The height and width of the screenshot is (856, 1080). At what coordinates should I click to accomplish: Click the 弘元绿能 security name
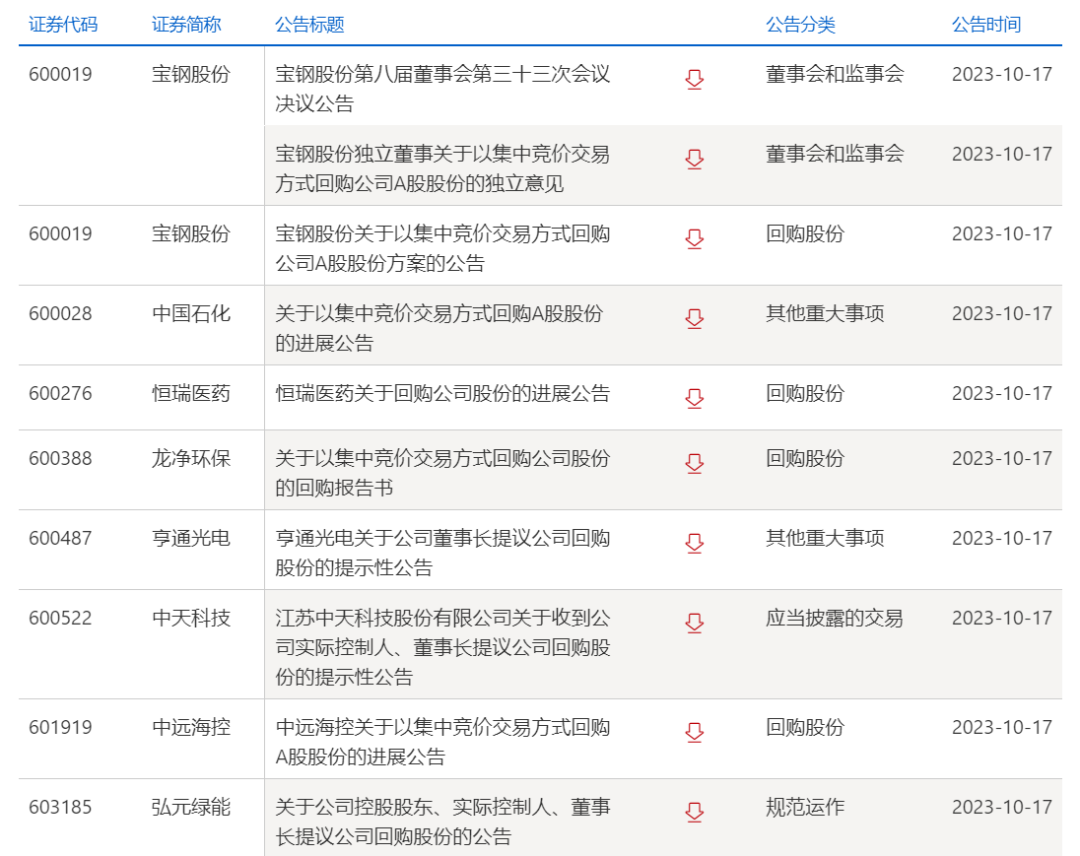pos(191,808)
